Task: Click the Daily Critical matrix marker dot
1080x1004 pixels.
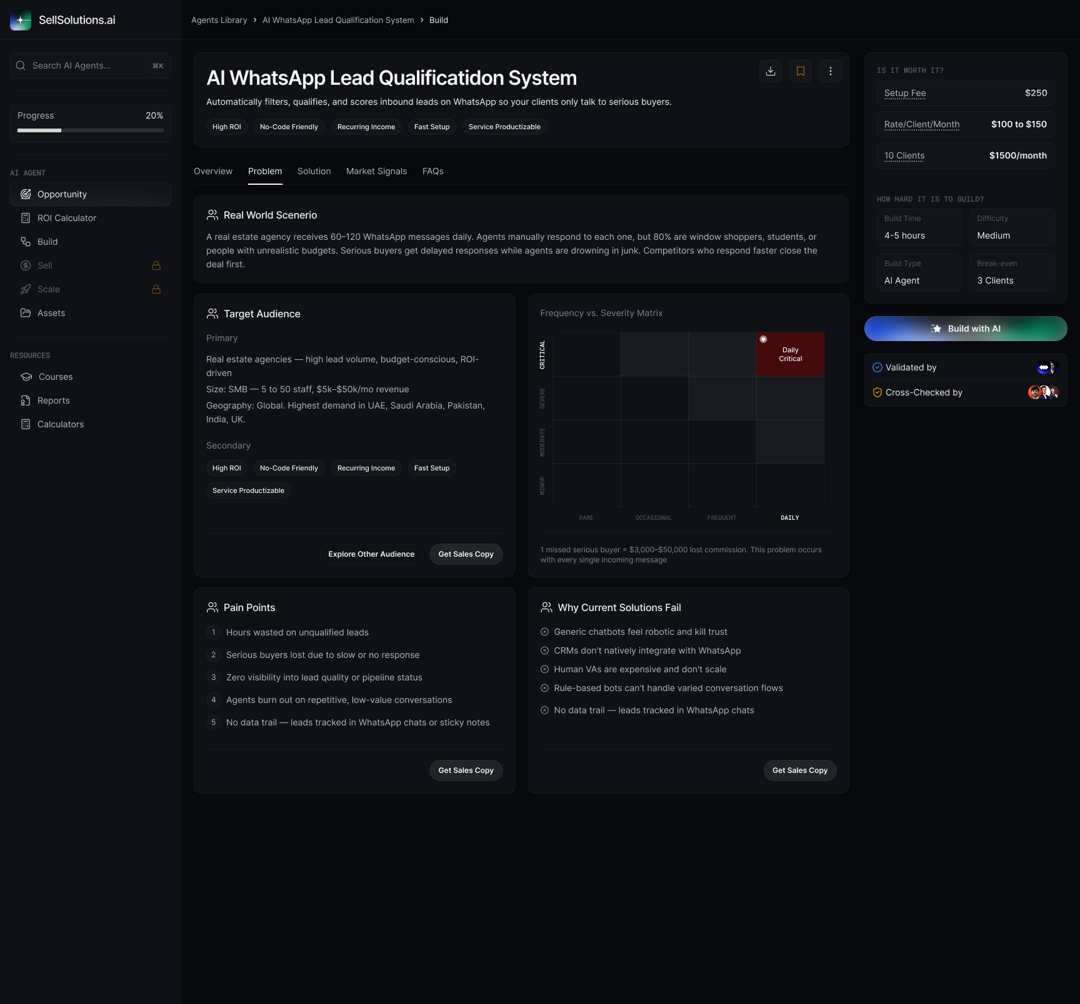Action: (x=763, y=339)
